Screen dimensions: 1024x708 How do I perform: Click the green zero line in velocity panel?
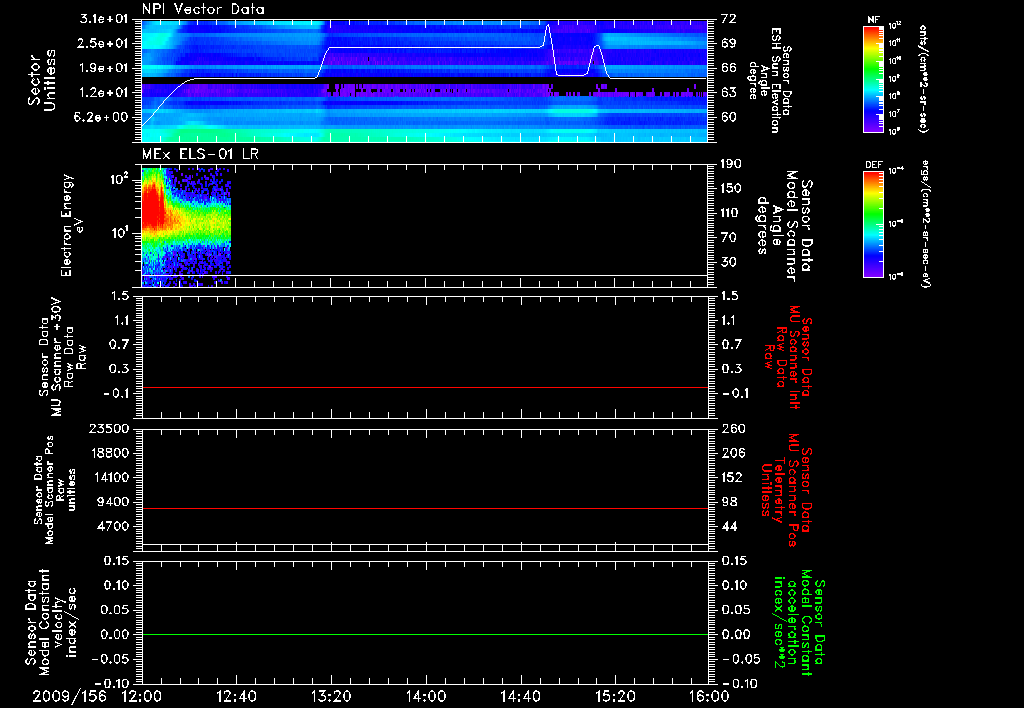pyautogui.click(x=425, y=634)
